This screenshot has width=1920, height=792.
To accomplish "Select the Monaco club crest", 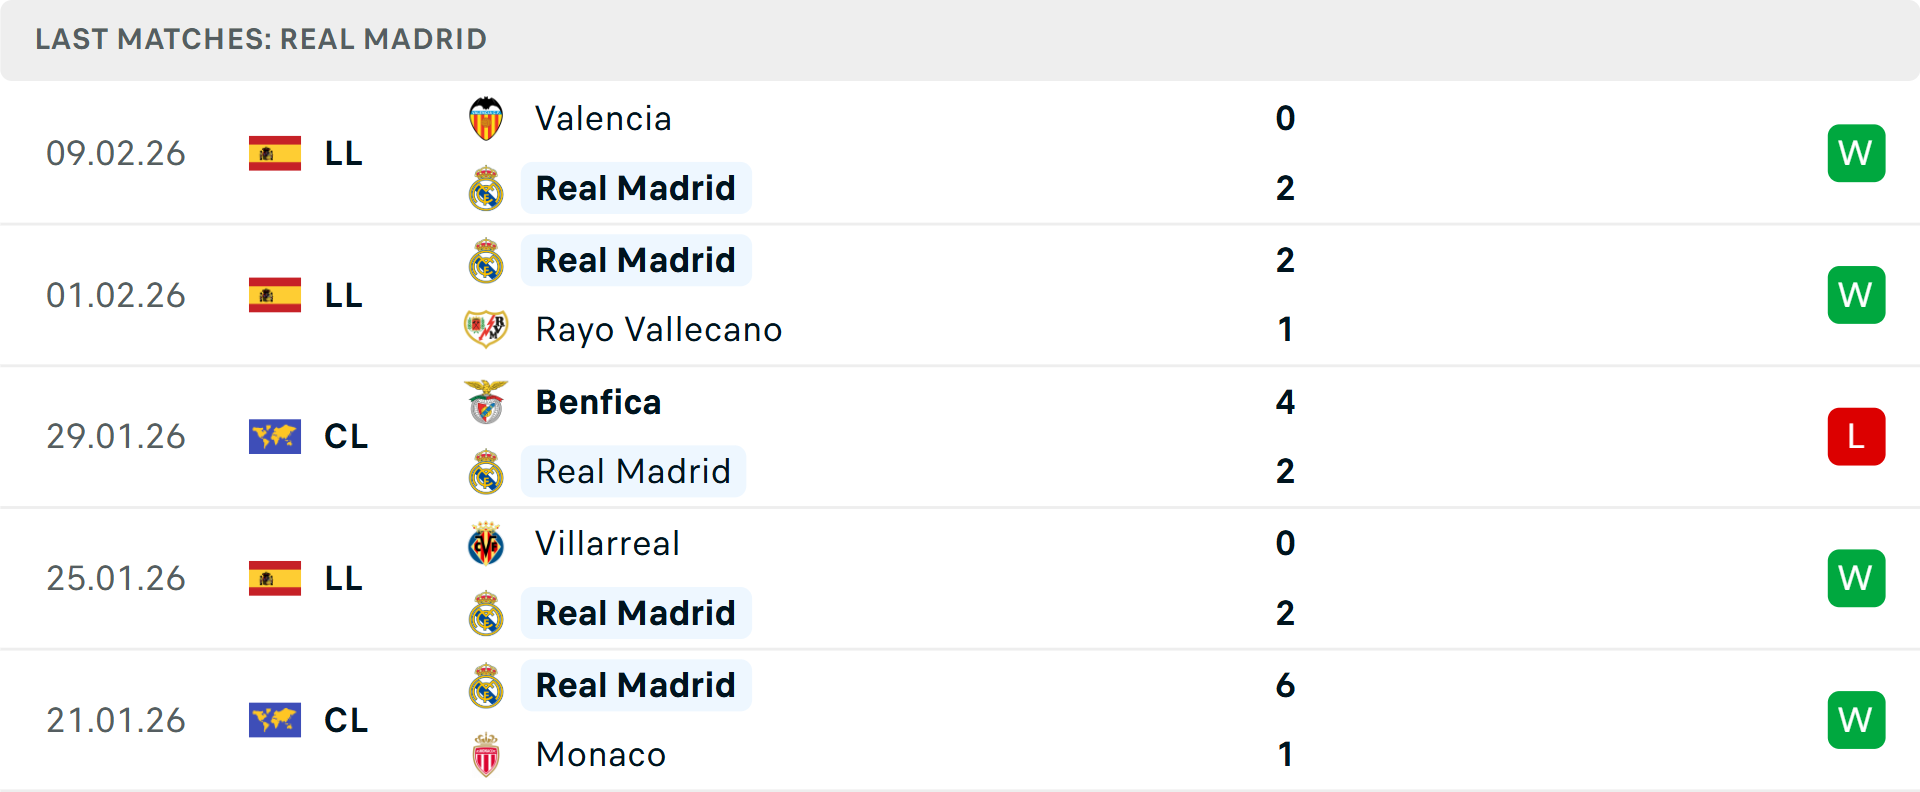I will click(x=487, y=755).
